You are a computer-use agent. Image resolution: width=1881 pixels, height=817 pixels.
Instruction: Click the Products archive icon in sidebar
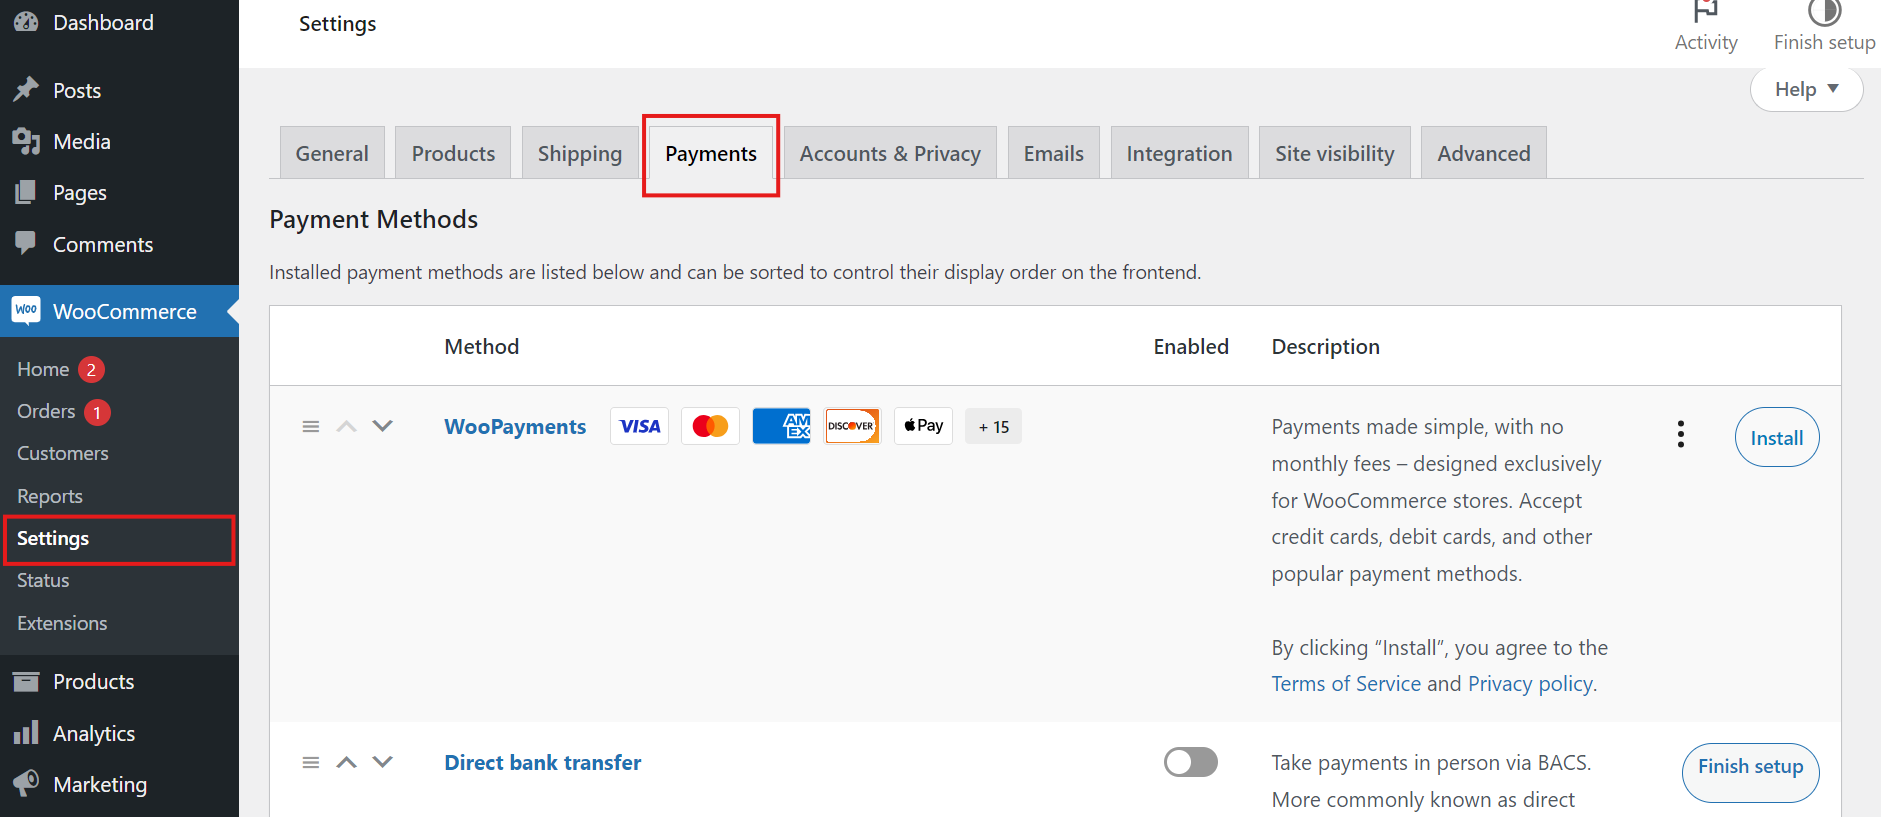click(x=26, y=681)
